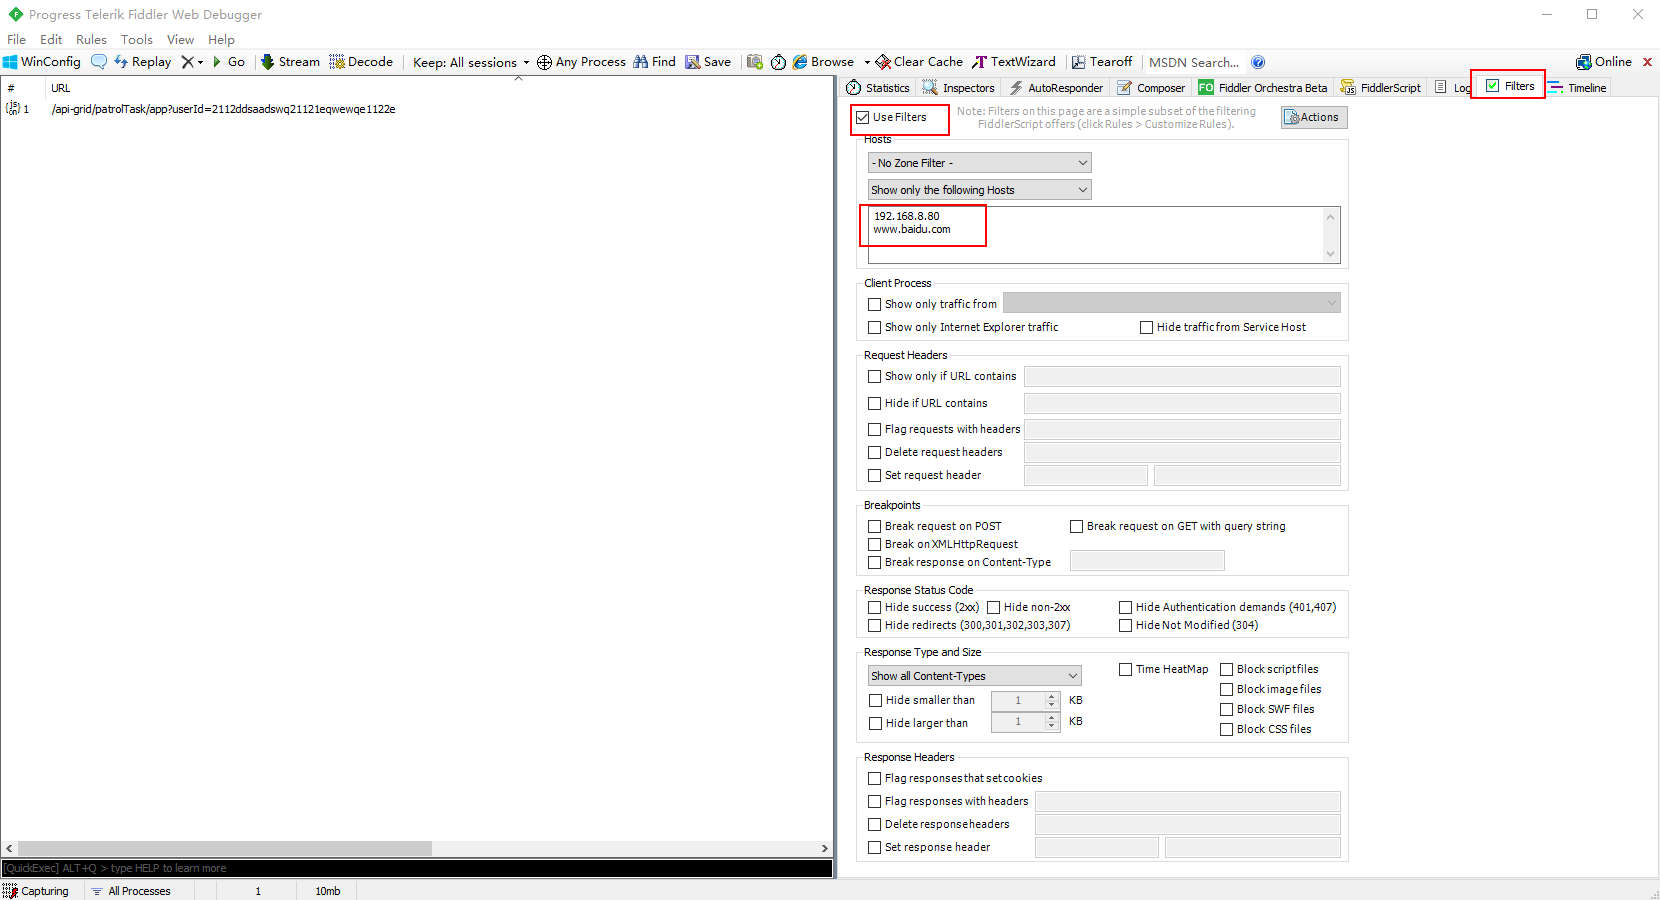Click the Go resume button
Screen dimensions: 1660x900
pyautogui.click(x=229, y=62)
